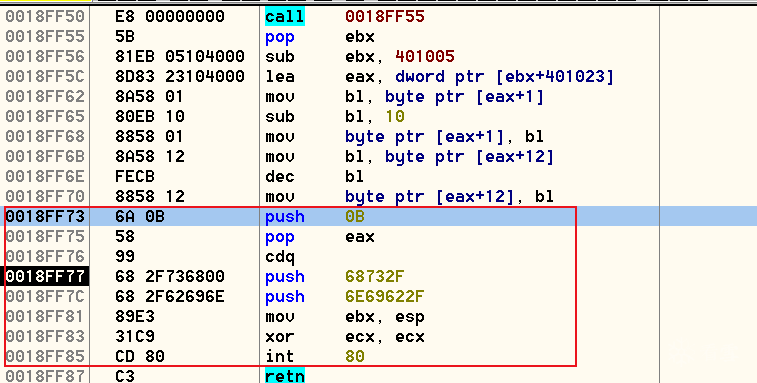757x383 pixels.
Task: Click hex bytes 'CD 80'
Action: pos(140,356)
